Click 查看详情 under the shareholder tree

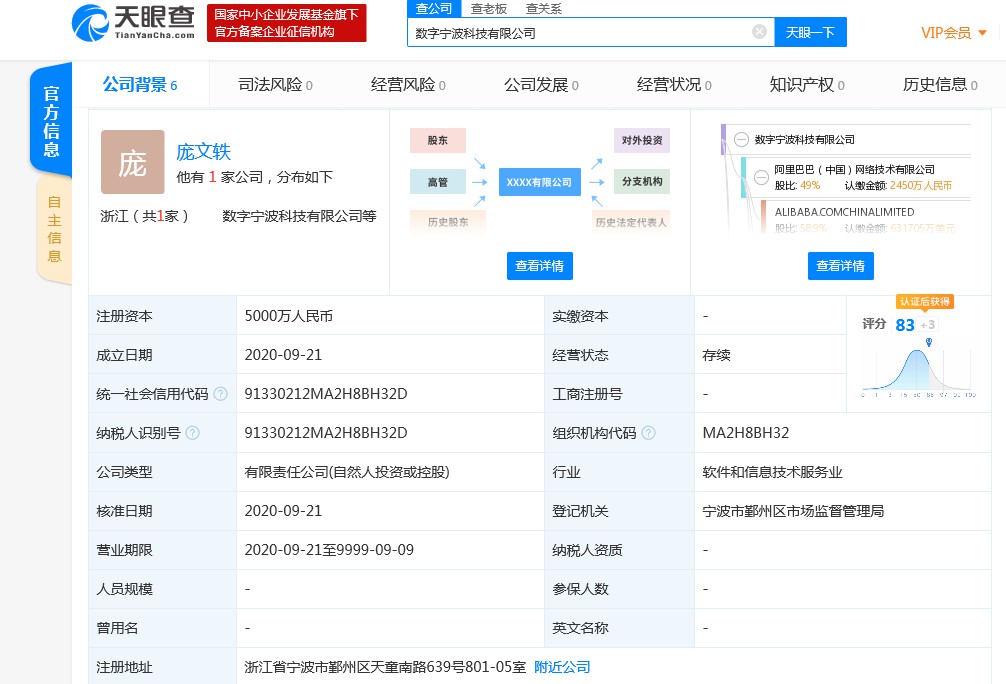point(840,266)
